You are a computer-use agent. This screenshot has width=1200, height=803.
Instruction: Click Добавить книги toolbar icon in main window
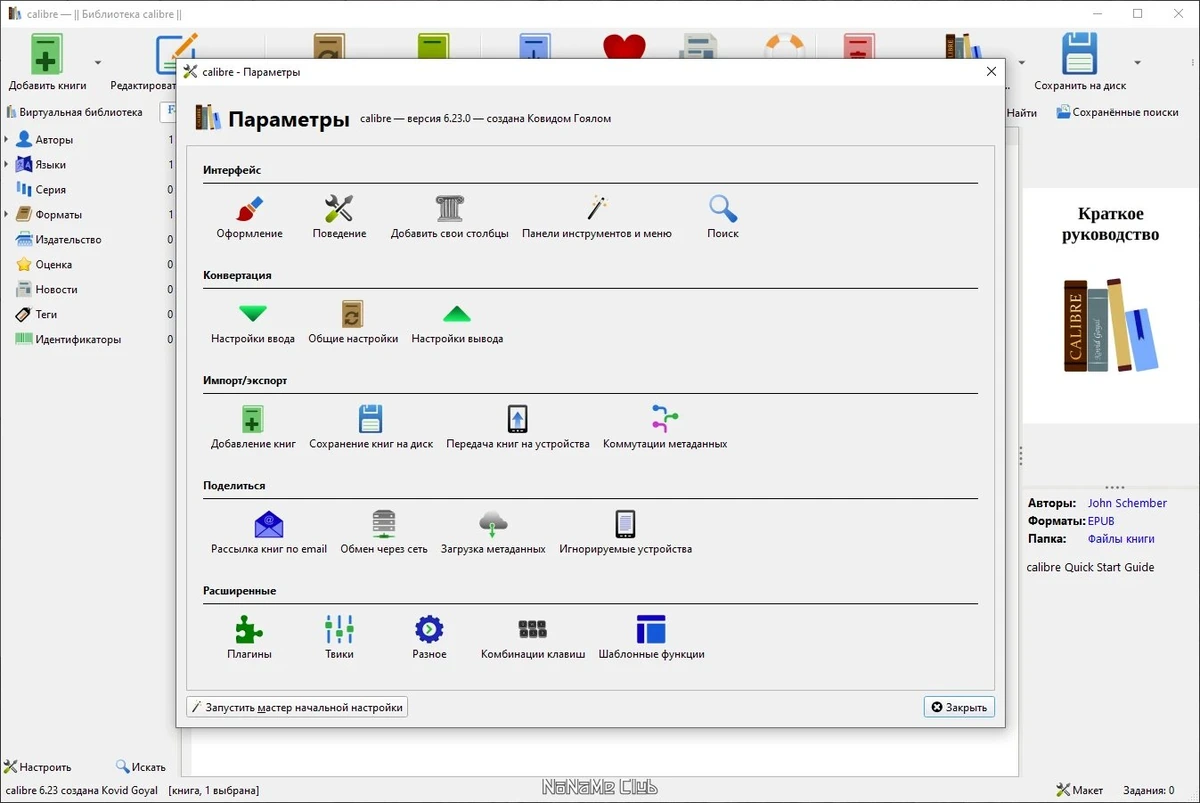[47, 62]
